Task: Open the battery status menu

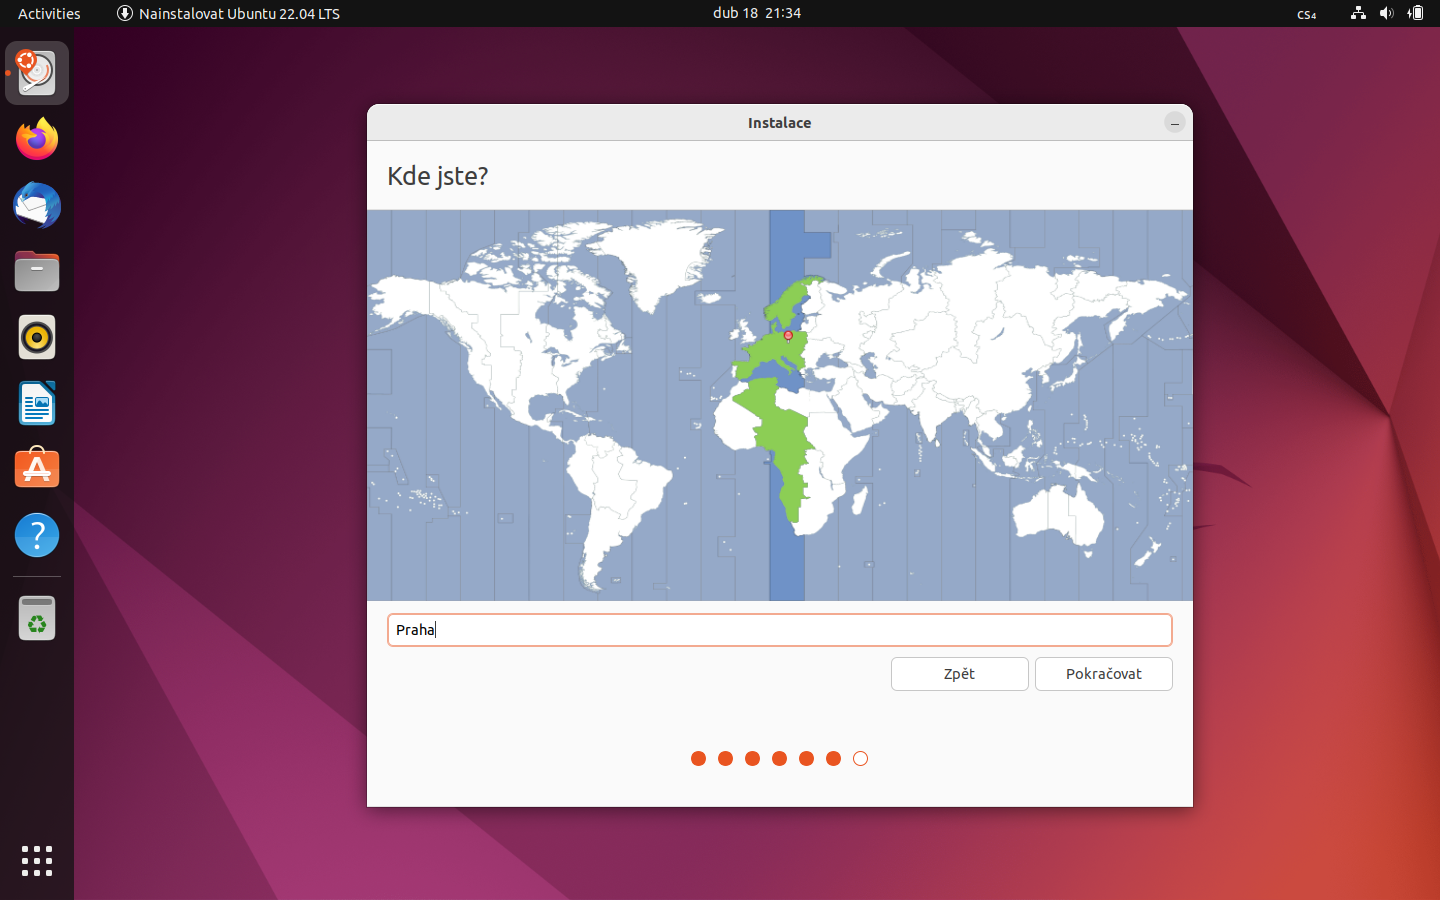Action: click(1415, 13)
